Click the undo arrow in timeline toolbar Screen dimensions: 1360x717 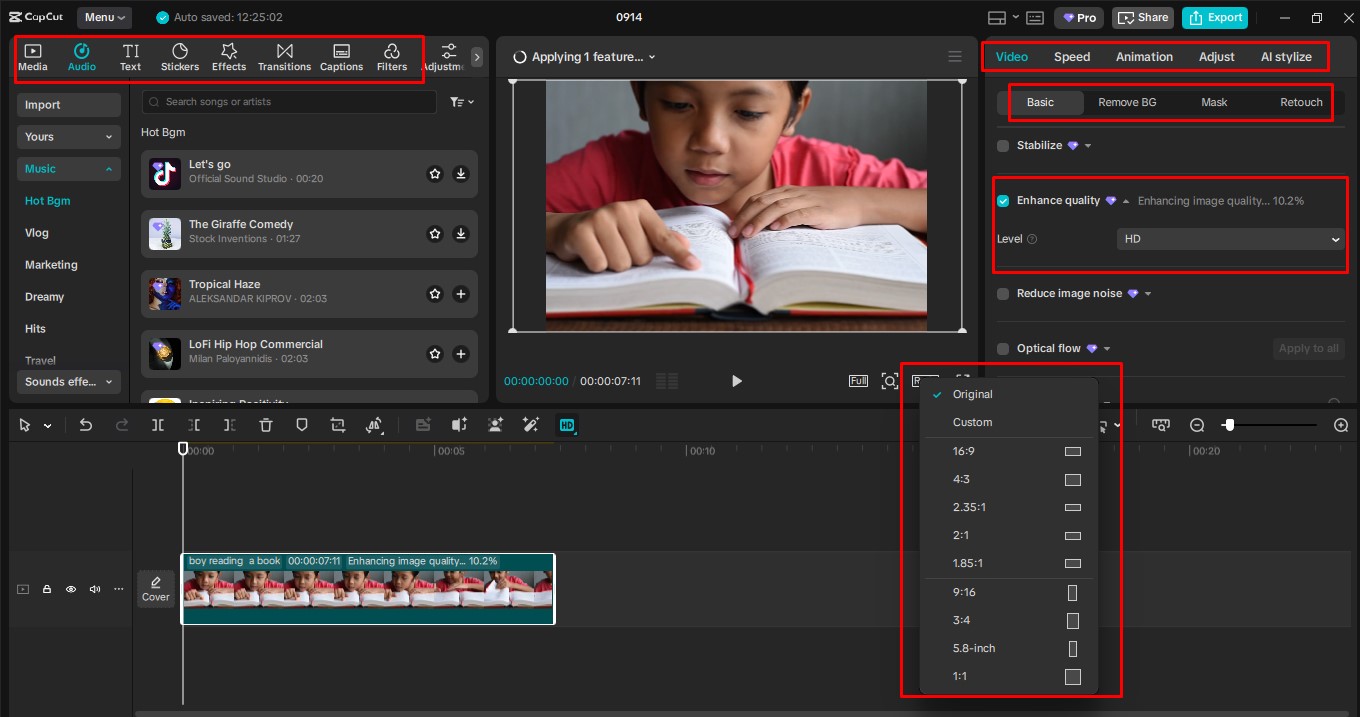click(x=86, y=425)
